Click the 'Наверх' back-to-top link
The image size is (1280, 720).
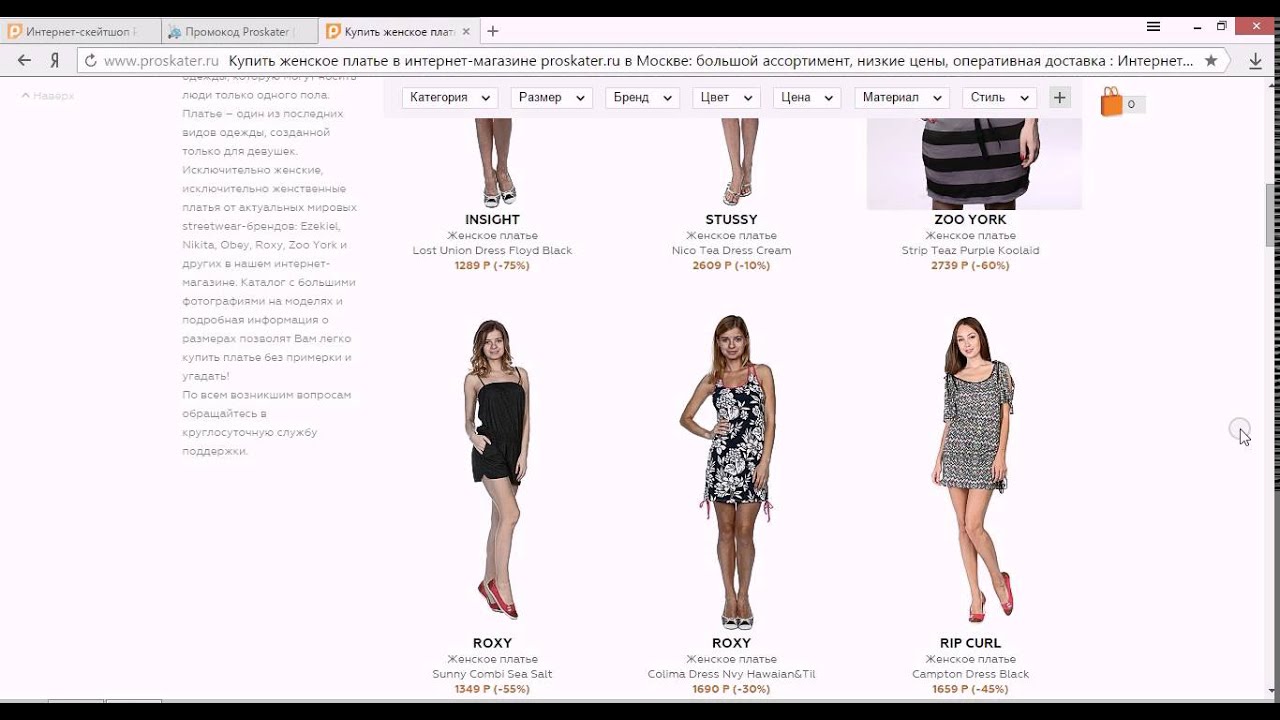pyautogui.click(x=48, y=96)
